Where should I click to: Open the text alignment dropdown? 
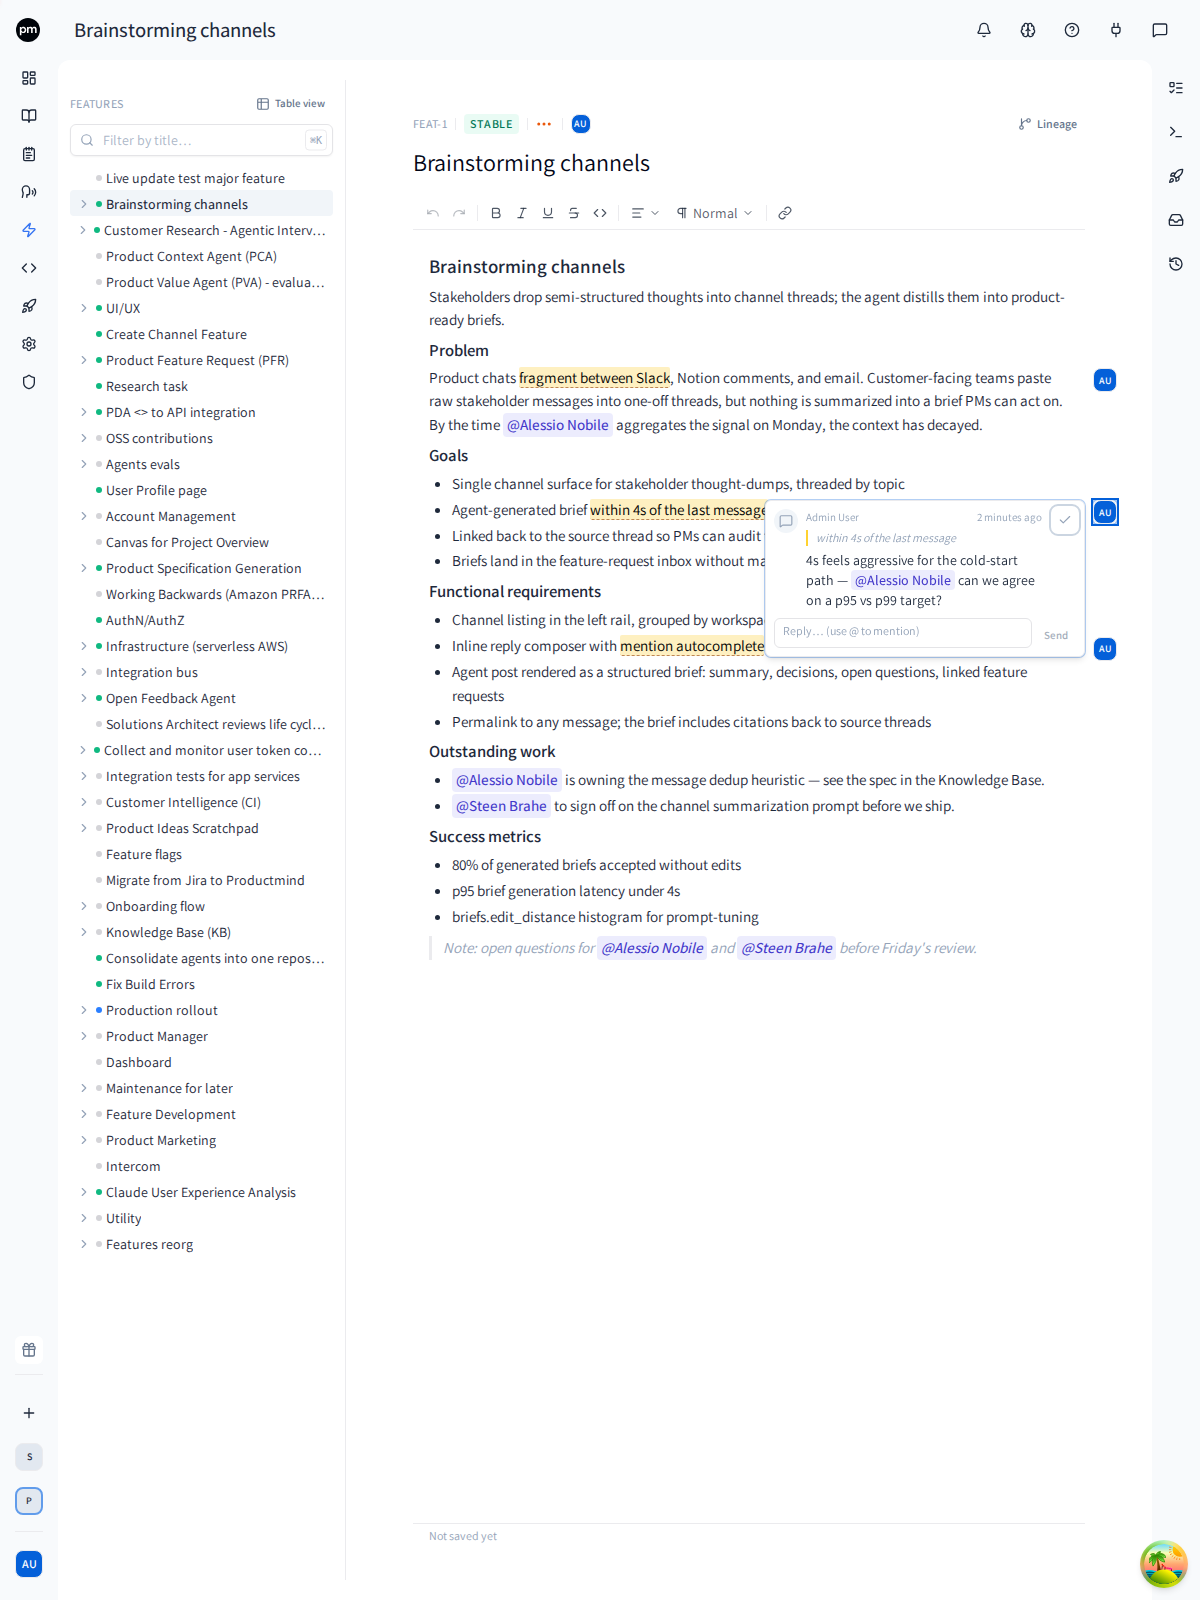tap(645, 213)
